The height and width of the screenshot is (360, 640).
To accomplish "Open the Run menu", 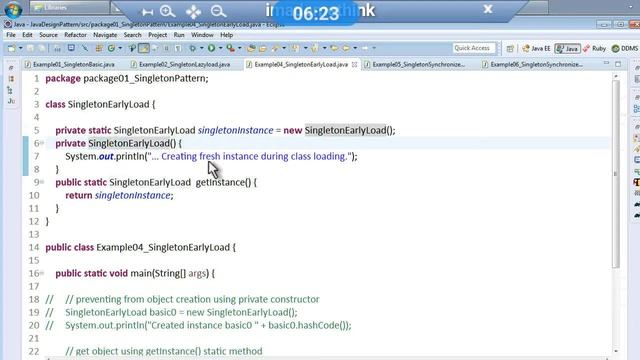I will [179, 35].
